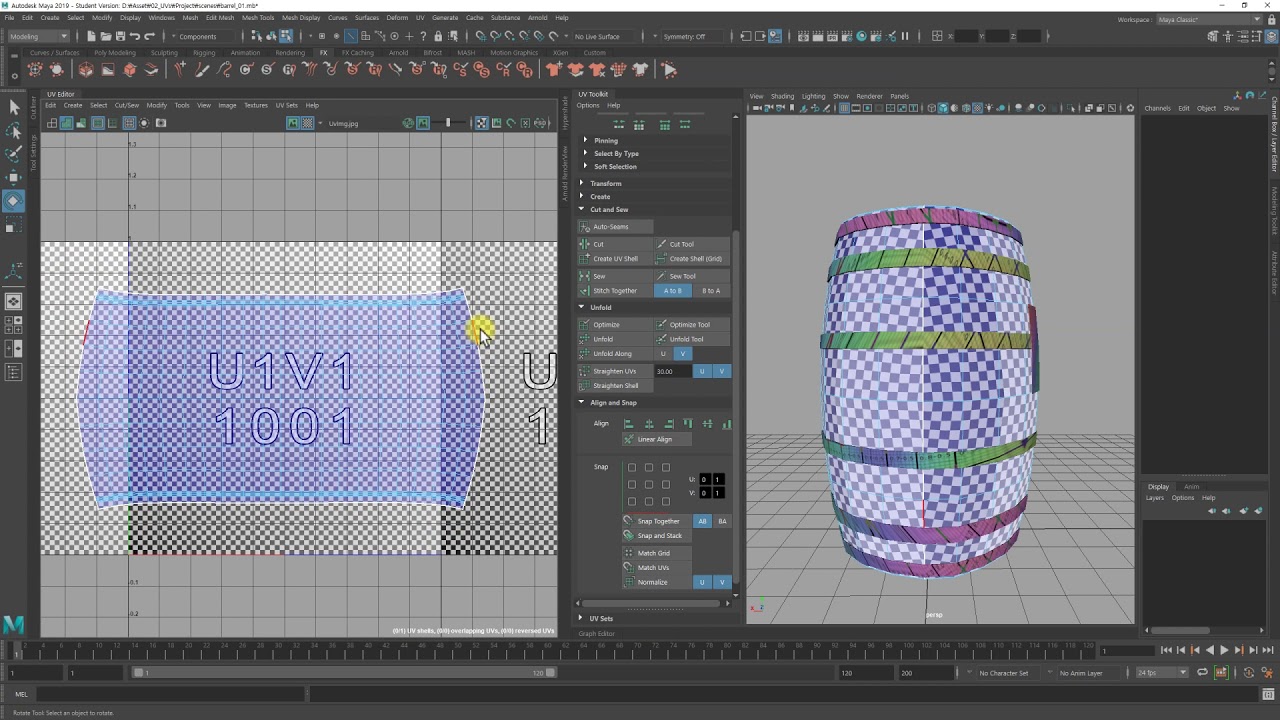
Task: Click the Play forwards button on the timeline
Action: point(1224,650)
